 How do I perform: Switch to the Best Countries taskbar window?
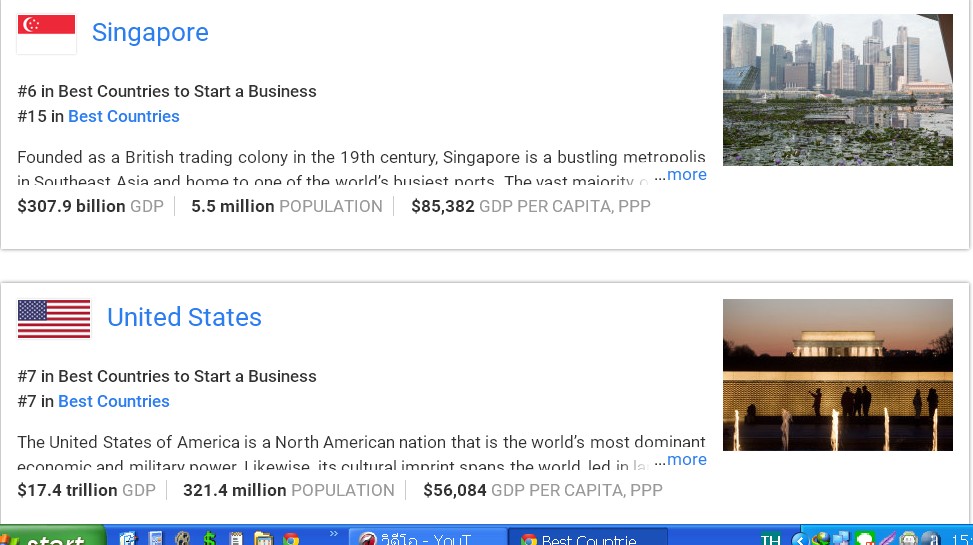tap(588, 539)
